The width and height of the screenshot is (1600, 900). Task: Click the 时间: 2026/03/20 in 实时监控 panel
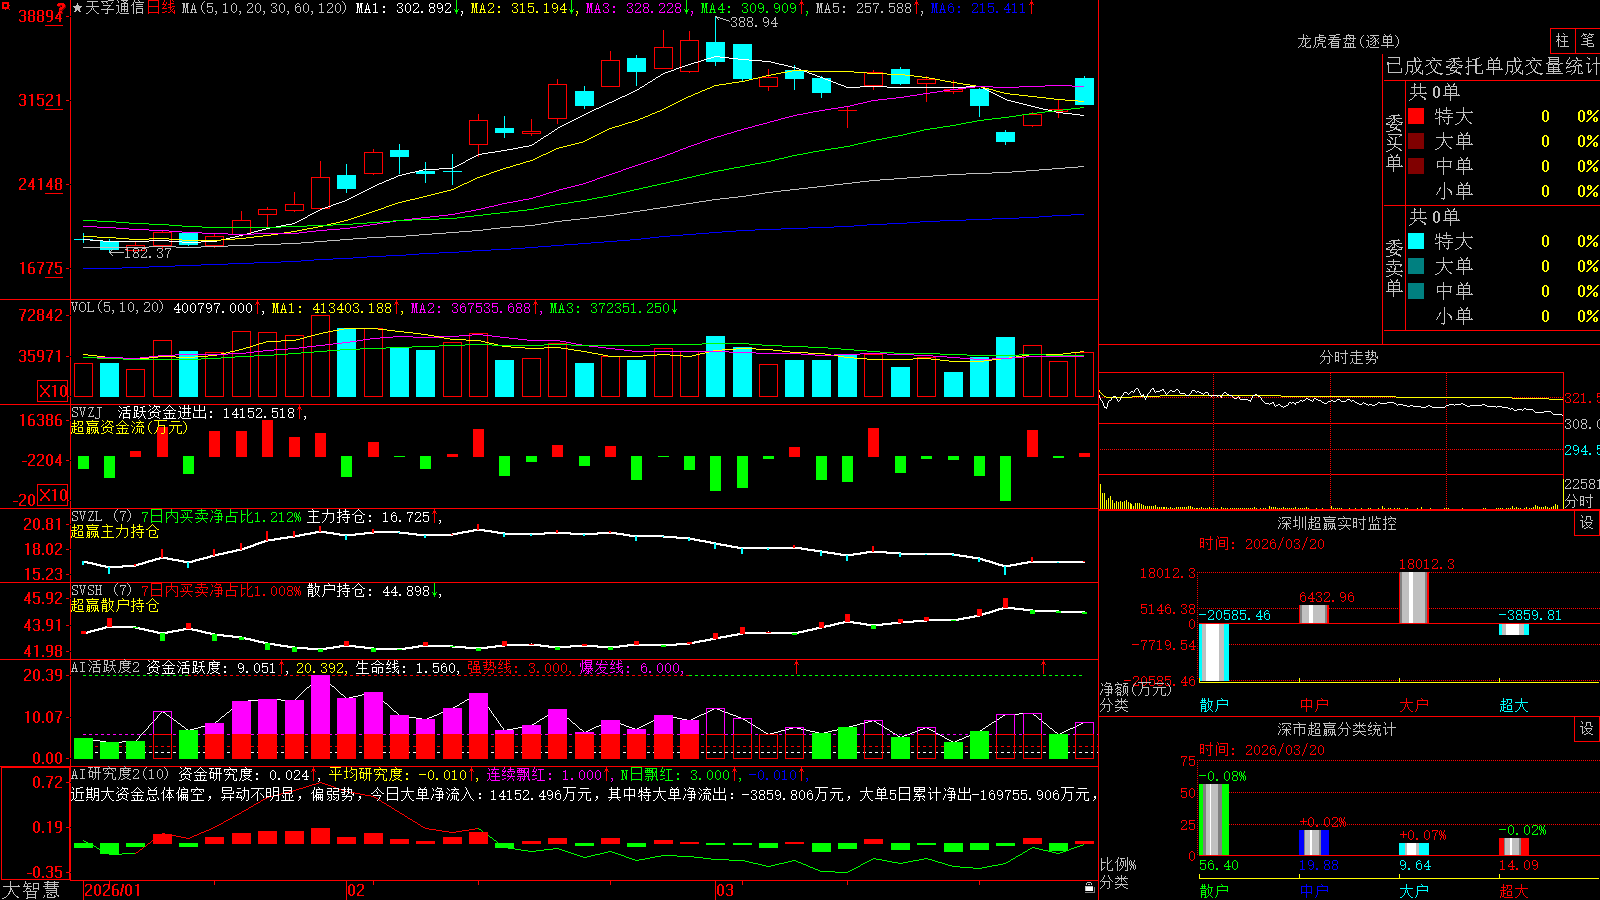coord(1262,544)
